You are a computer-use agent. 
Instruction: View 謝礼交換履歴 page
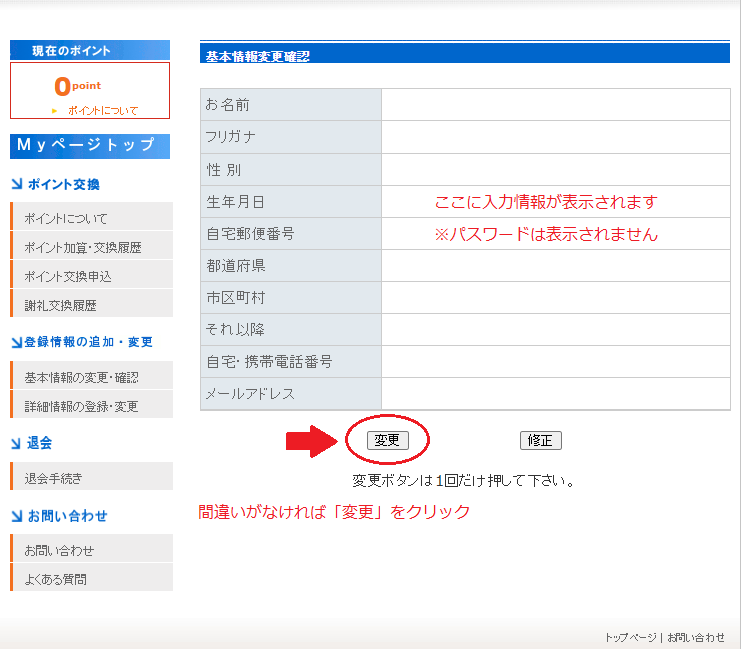92,305
